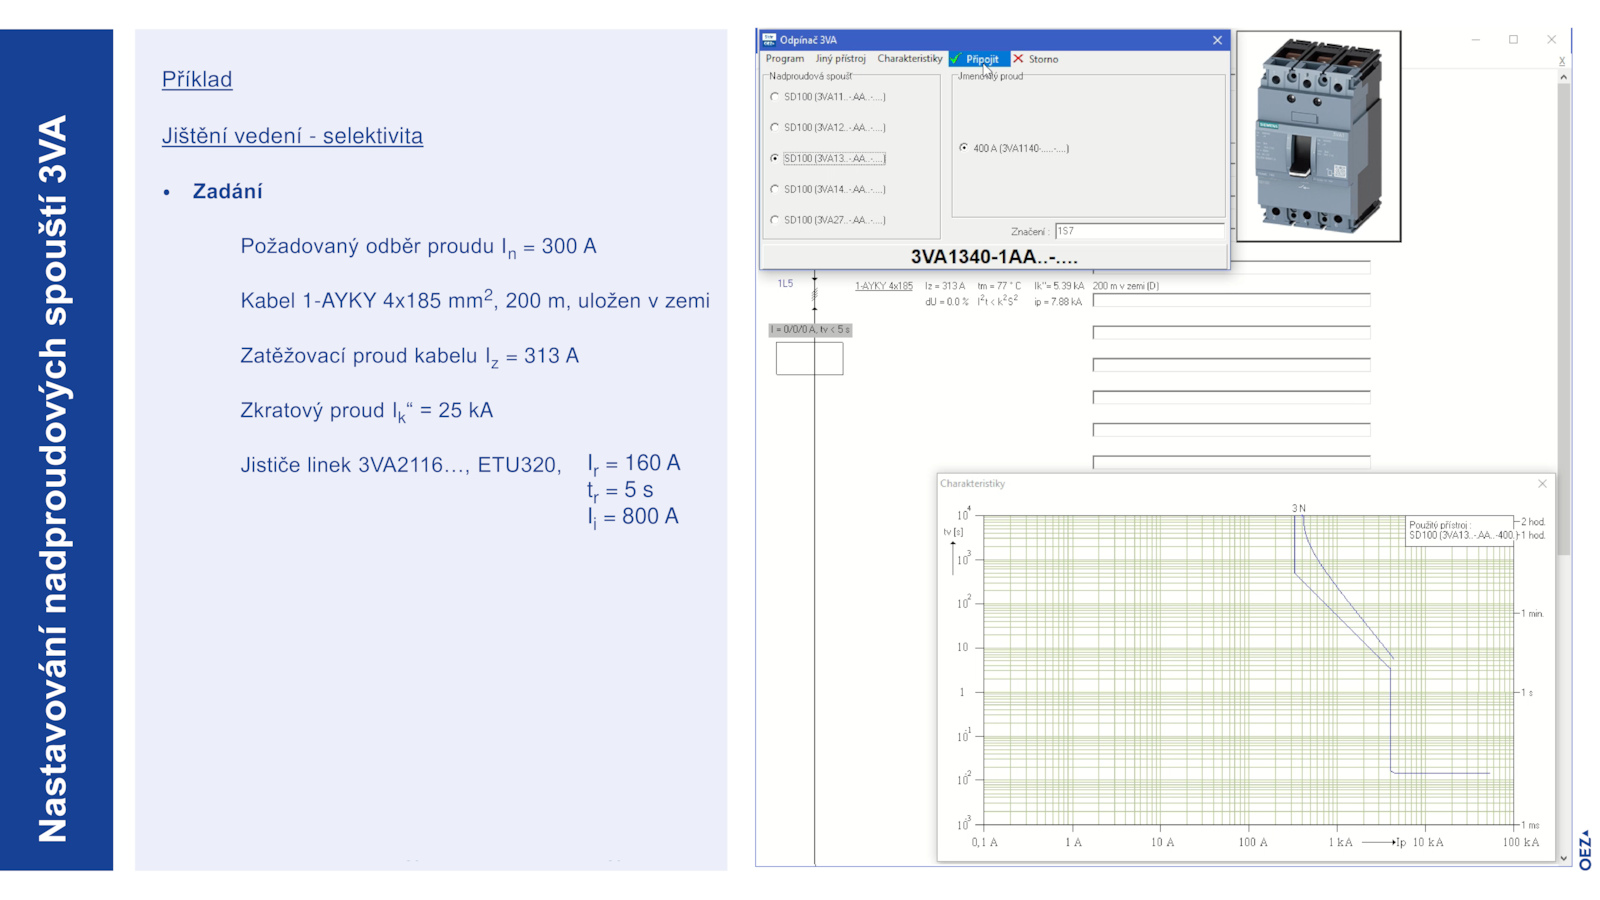This screenshot has height=900, width=1600.
Task: Close the Charakteristiky chart panel
Action: (x=1542, y=484)
